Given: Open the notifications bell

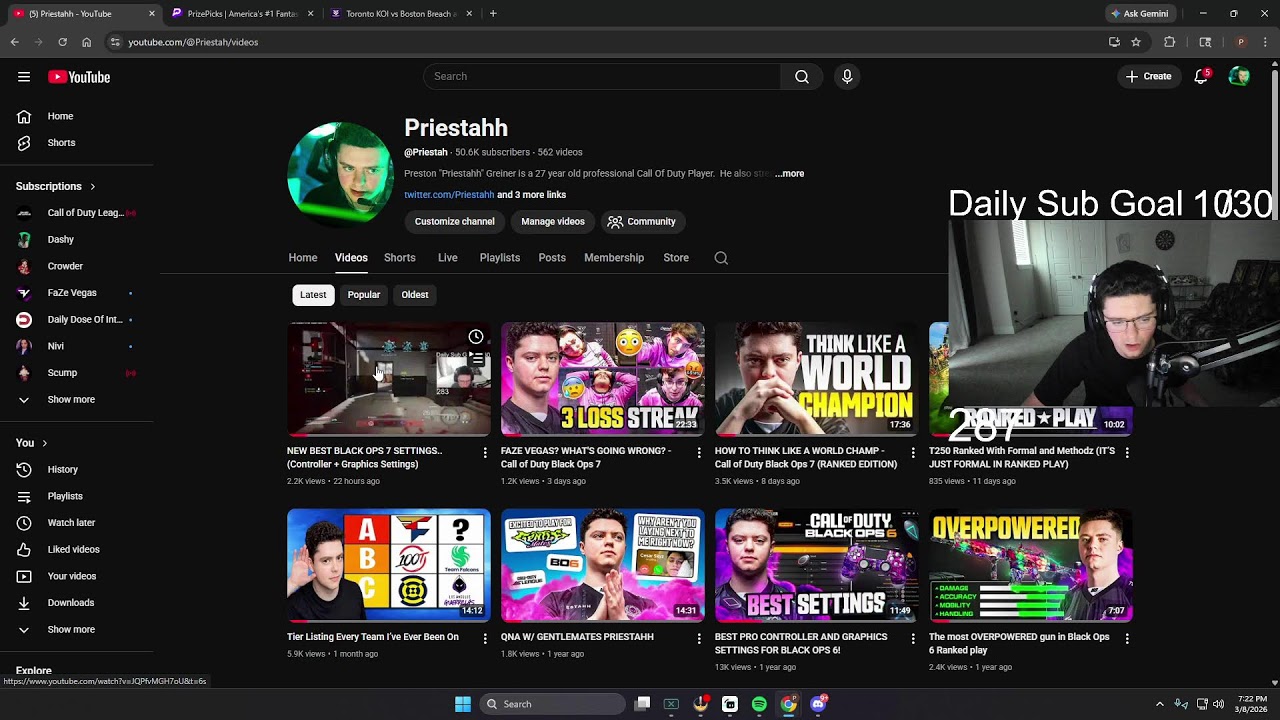Looking at the screenshot, I should coord(1201,77).
